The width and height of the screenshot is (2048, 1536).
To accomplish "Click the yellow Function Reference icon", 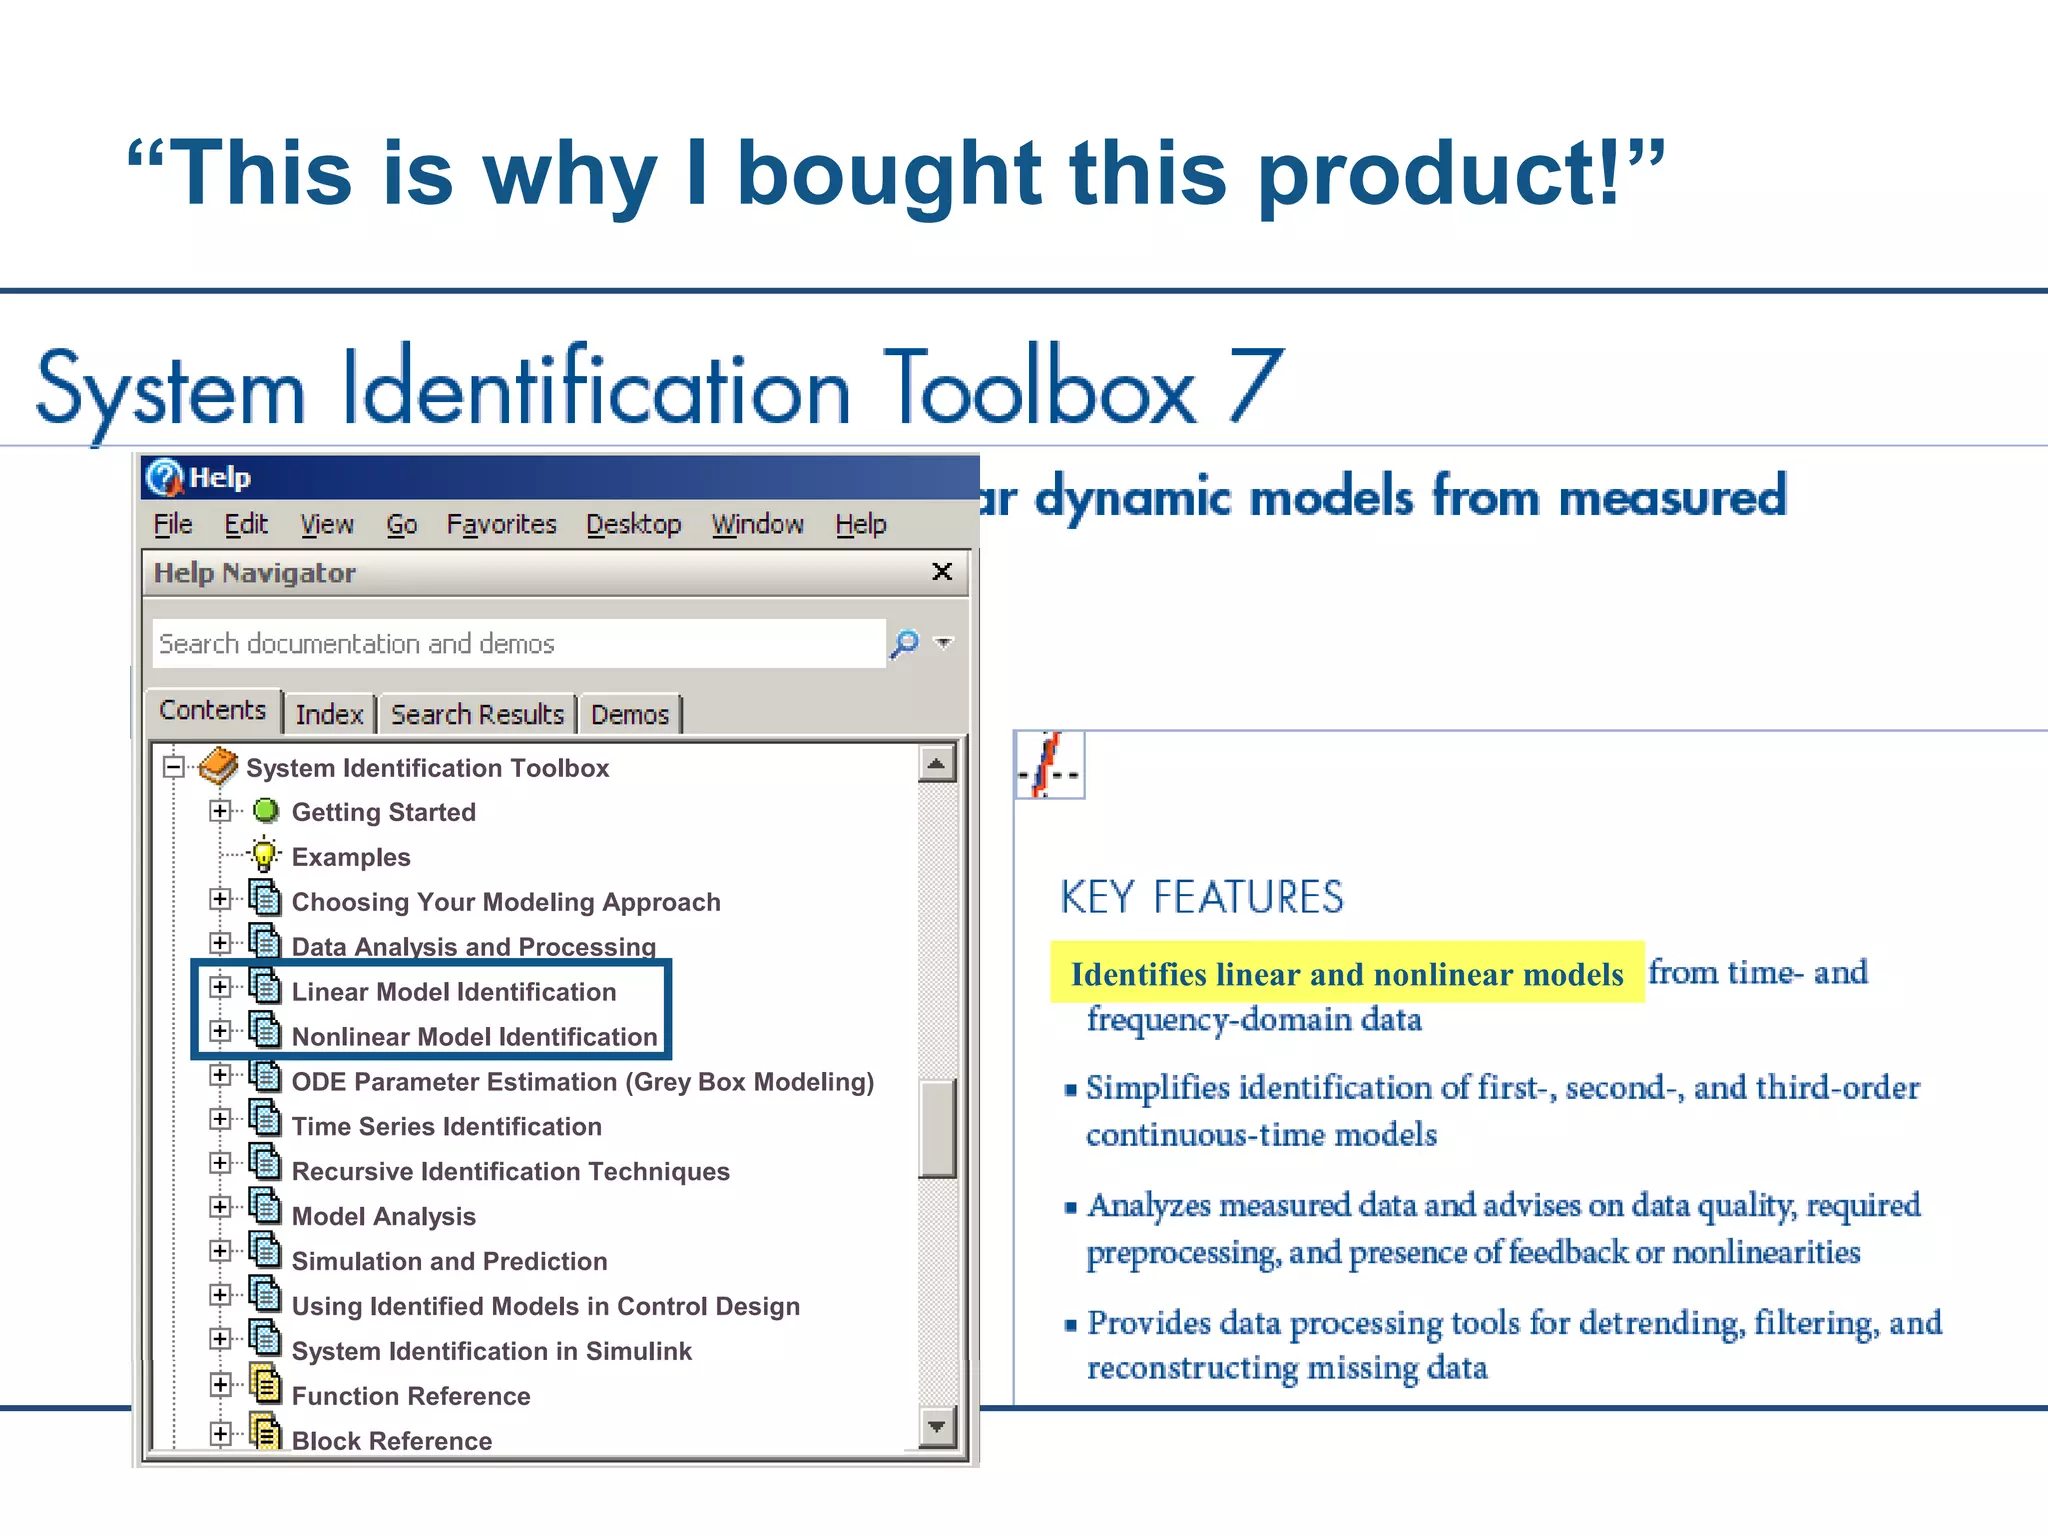I will pyautogui.click(x=264, y=1384).
